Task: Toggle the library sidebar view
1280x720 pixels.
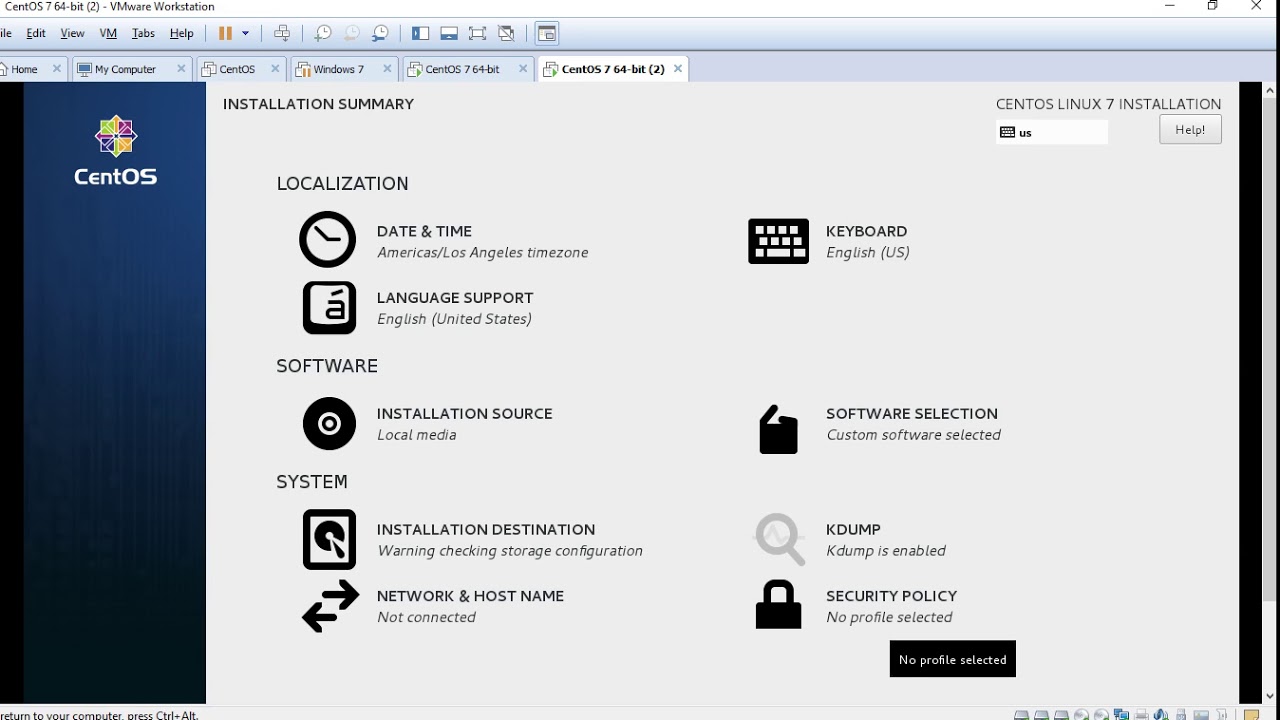Action: pos(420,33)
